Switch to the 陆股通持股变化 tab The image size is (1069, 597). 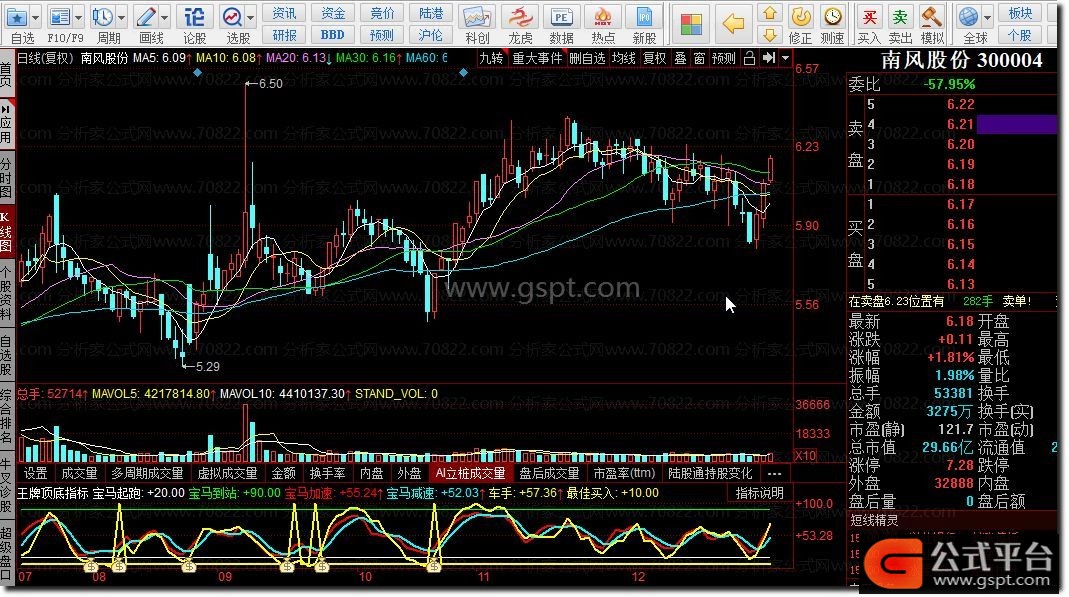coord(710,473)
